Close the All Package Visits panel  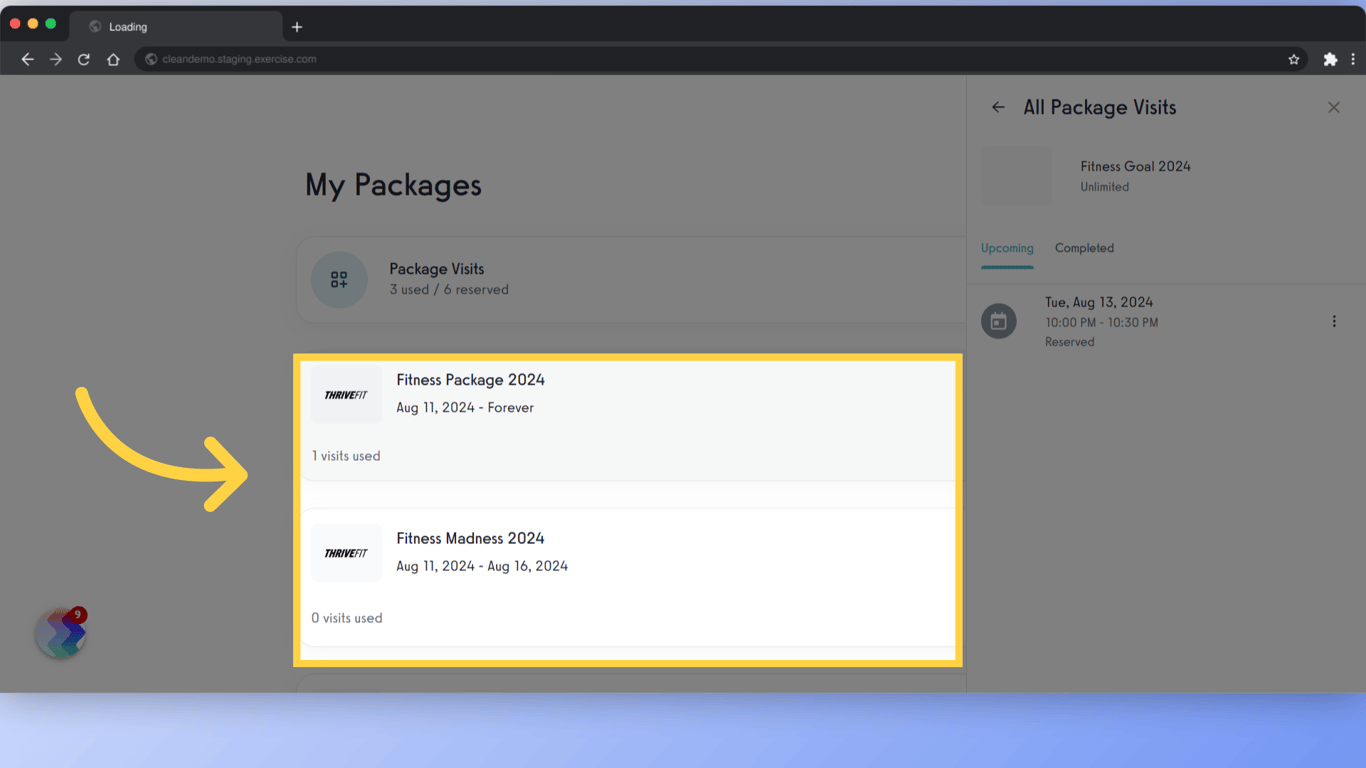click(x=1334, y=107)
